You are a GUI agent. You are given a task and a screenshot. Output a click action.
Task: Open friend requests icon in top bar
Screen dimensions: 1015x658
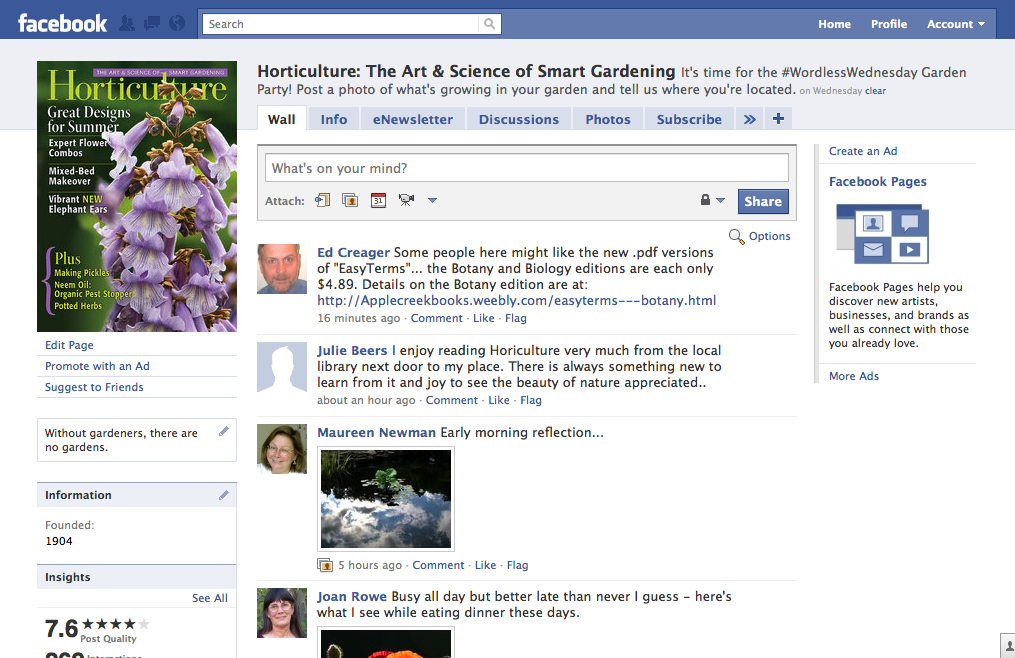click(x=128, y=24)
